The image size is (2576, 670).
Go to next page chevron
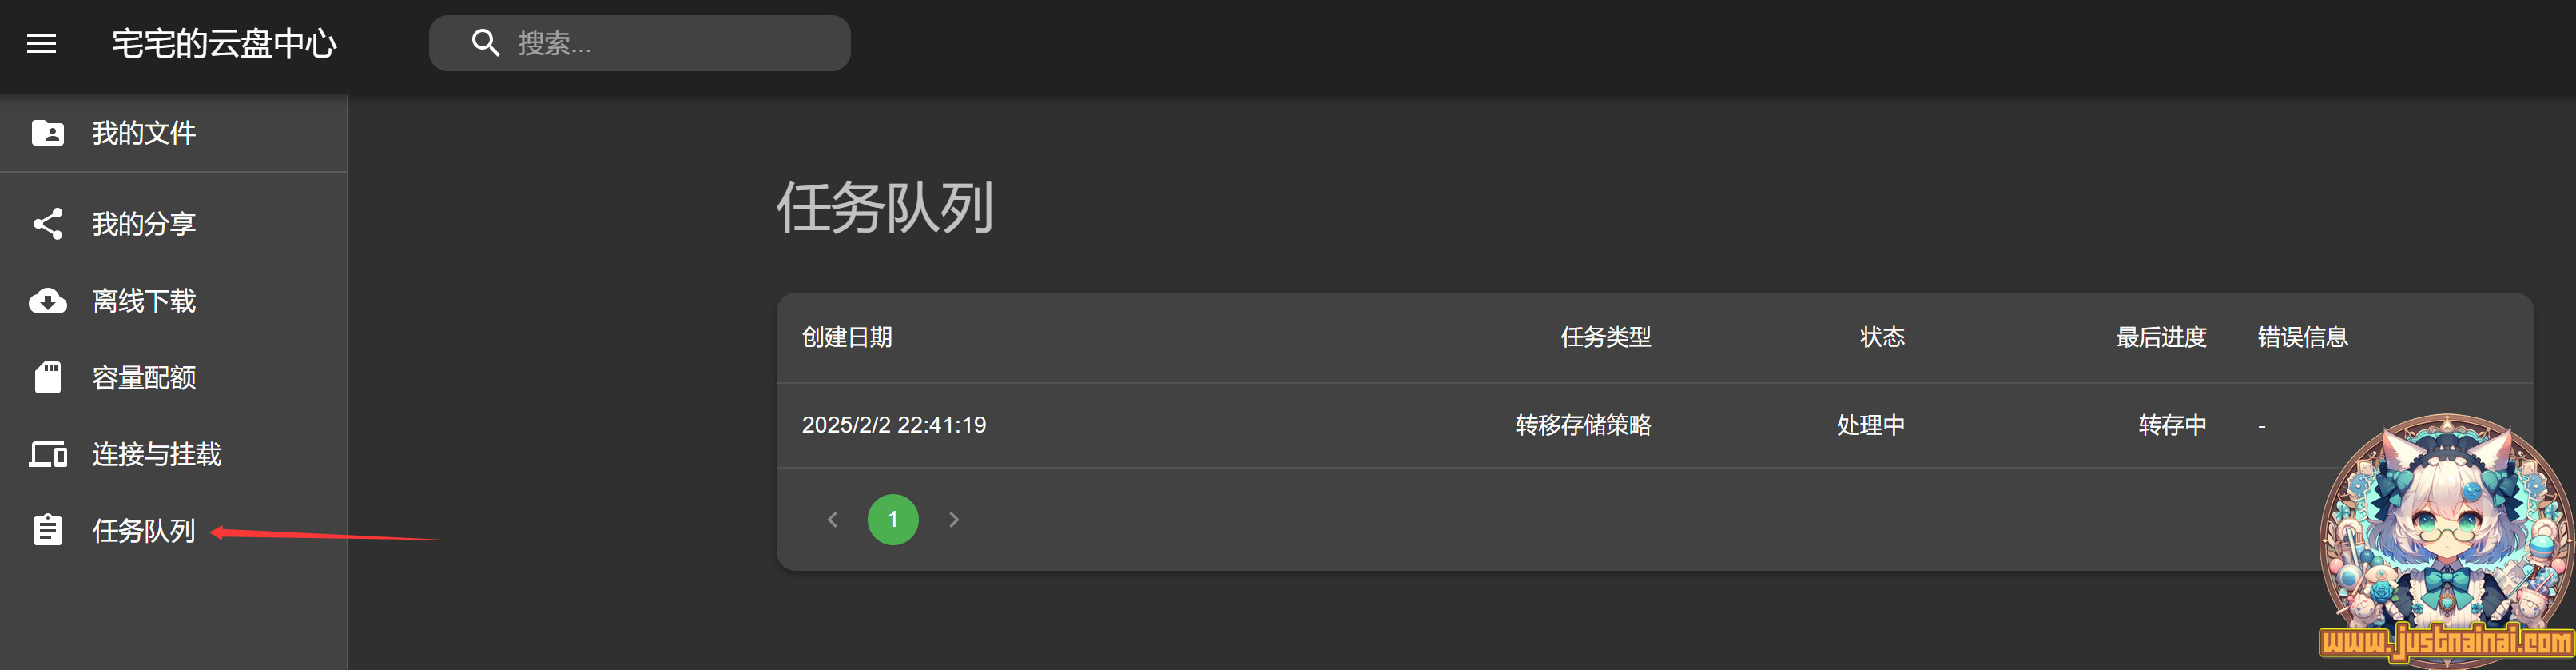pos(954,519)
